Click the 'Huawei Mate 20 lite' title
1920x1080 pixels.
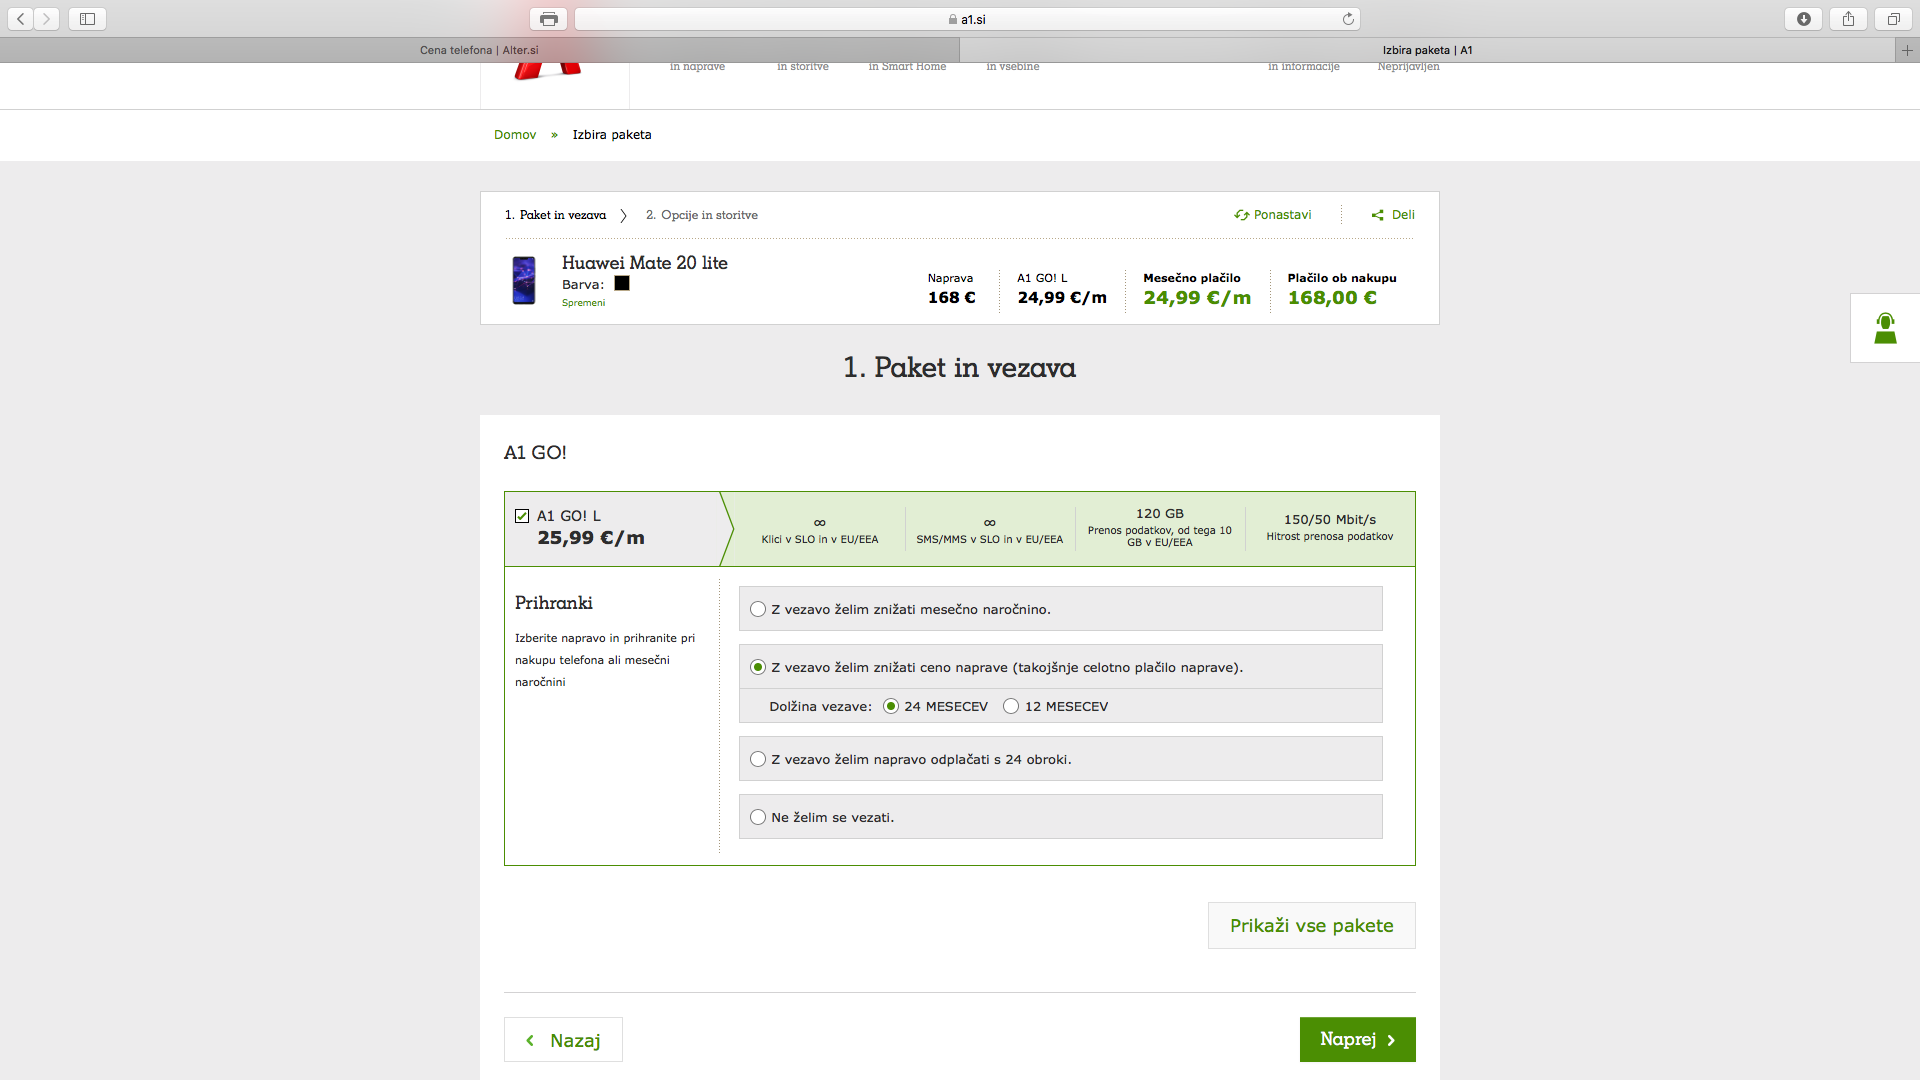[x=645, y=263]
